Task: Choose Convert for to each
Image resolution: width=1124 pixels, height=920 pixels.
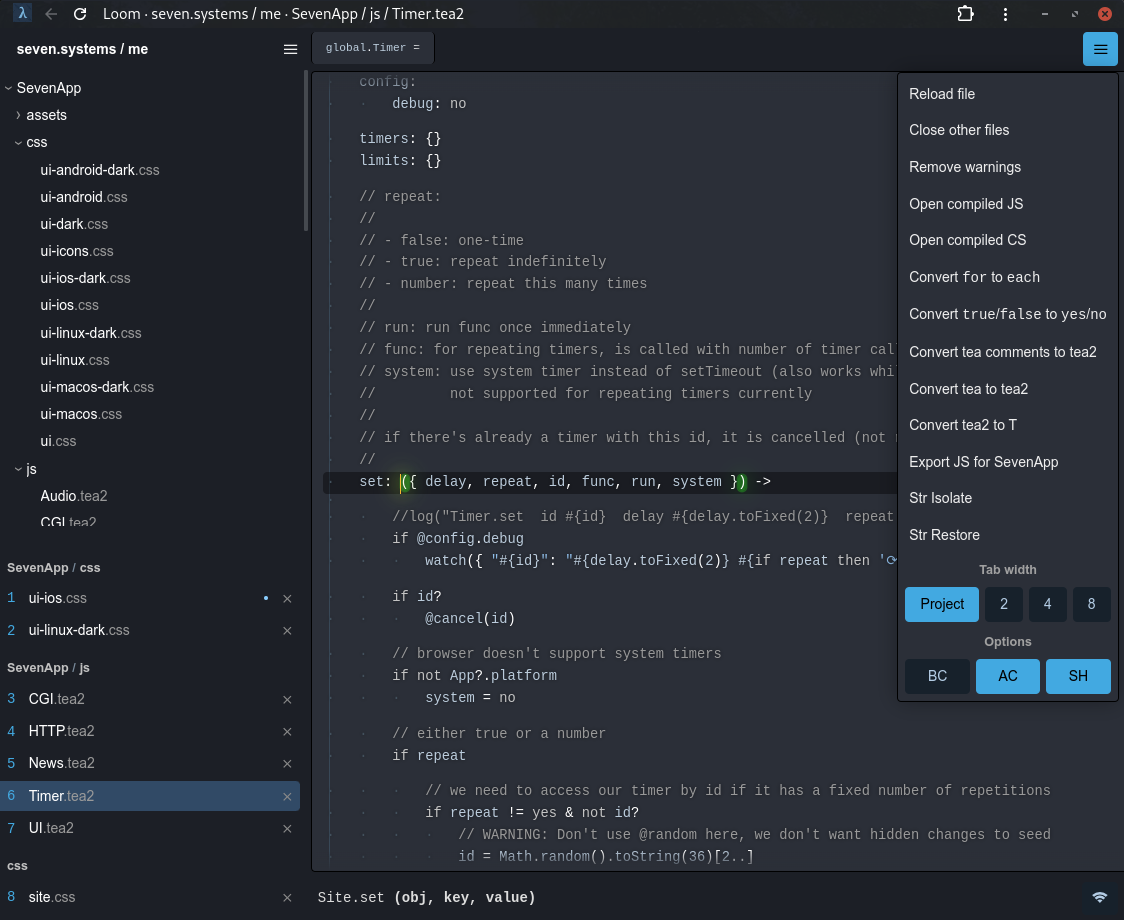Action: tap(1007, 277)
